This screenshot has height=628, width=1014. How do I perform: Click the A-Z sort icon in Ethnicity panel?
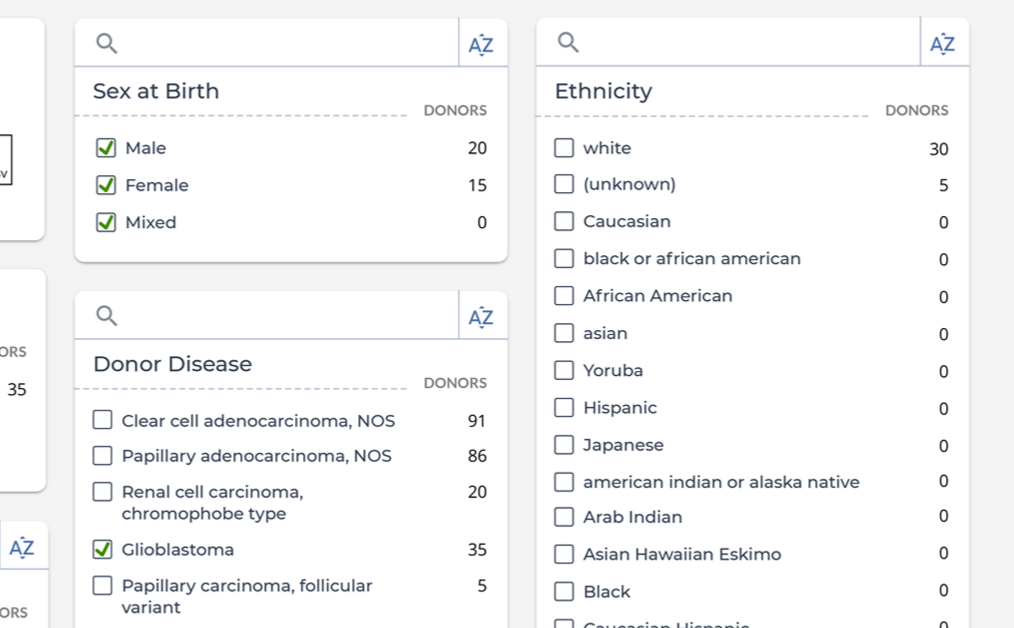click(x=942, y=44)
